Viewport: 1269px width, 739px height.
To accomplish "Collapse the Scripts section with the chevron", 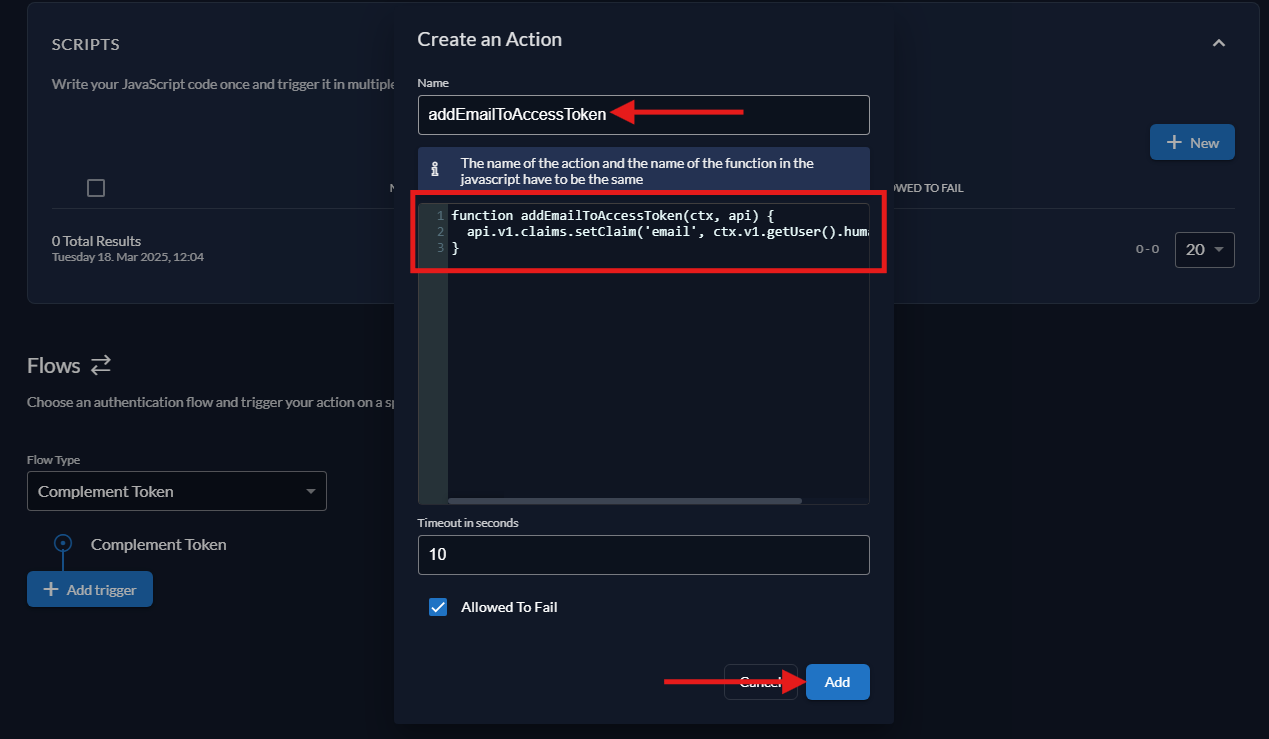I will click(x=1219, y=43).
